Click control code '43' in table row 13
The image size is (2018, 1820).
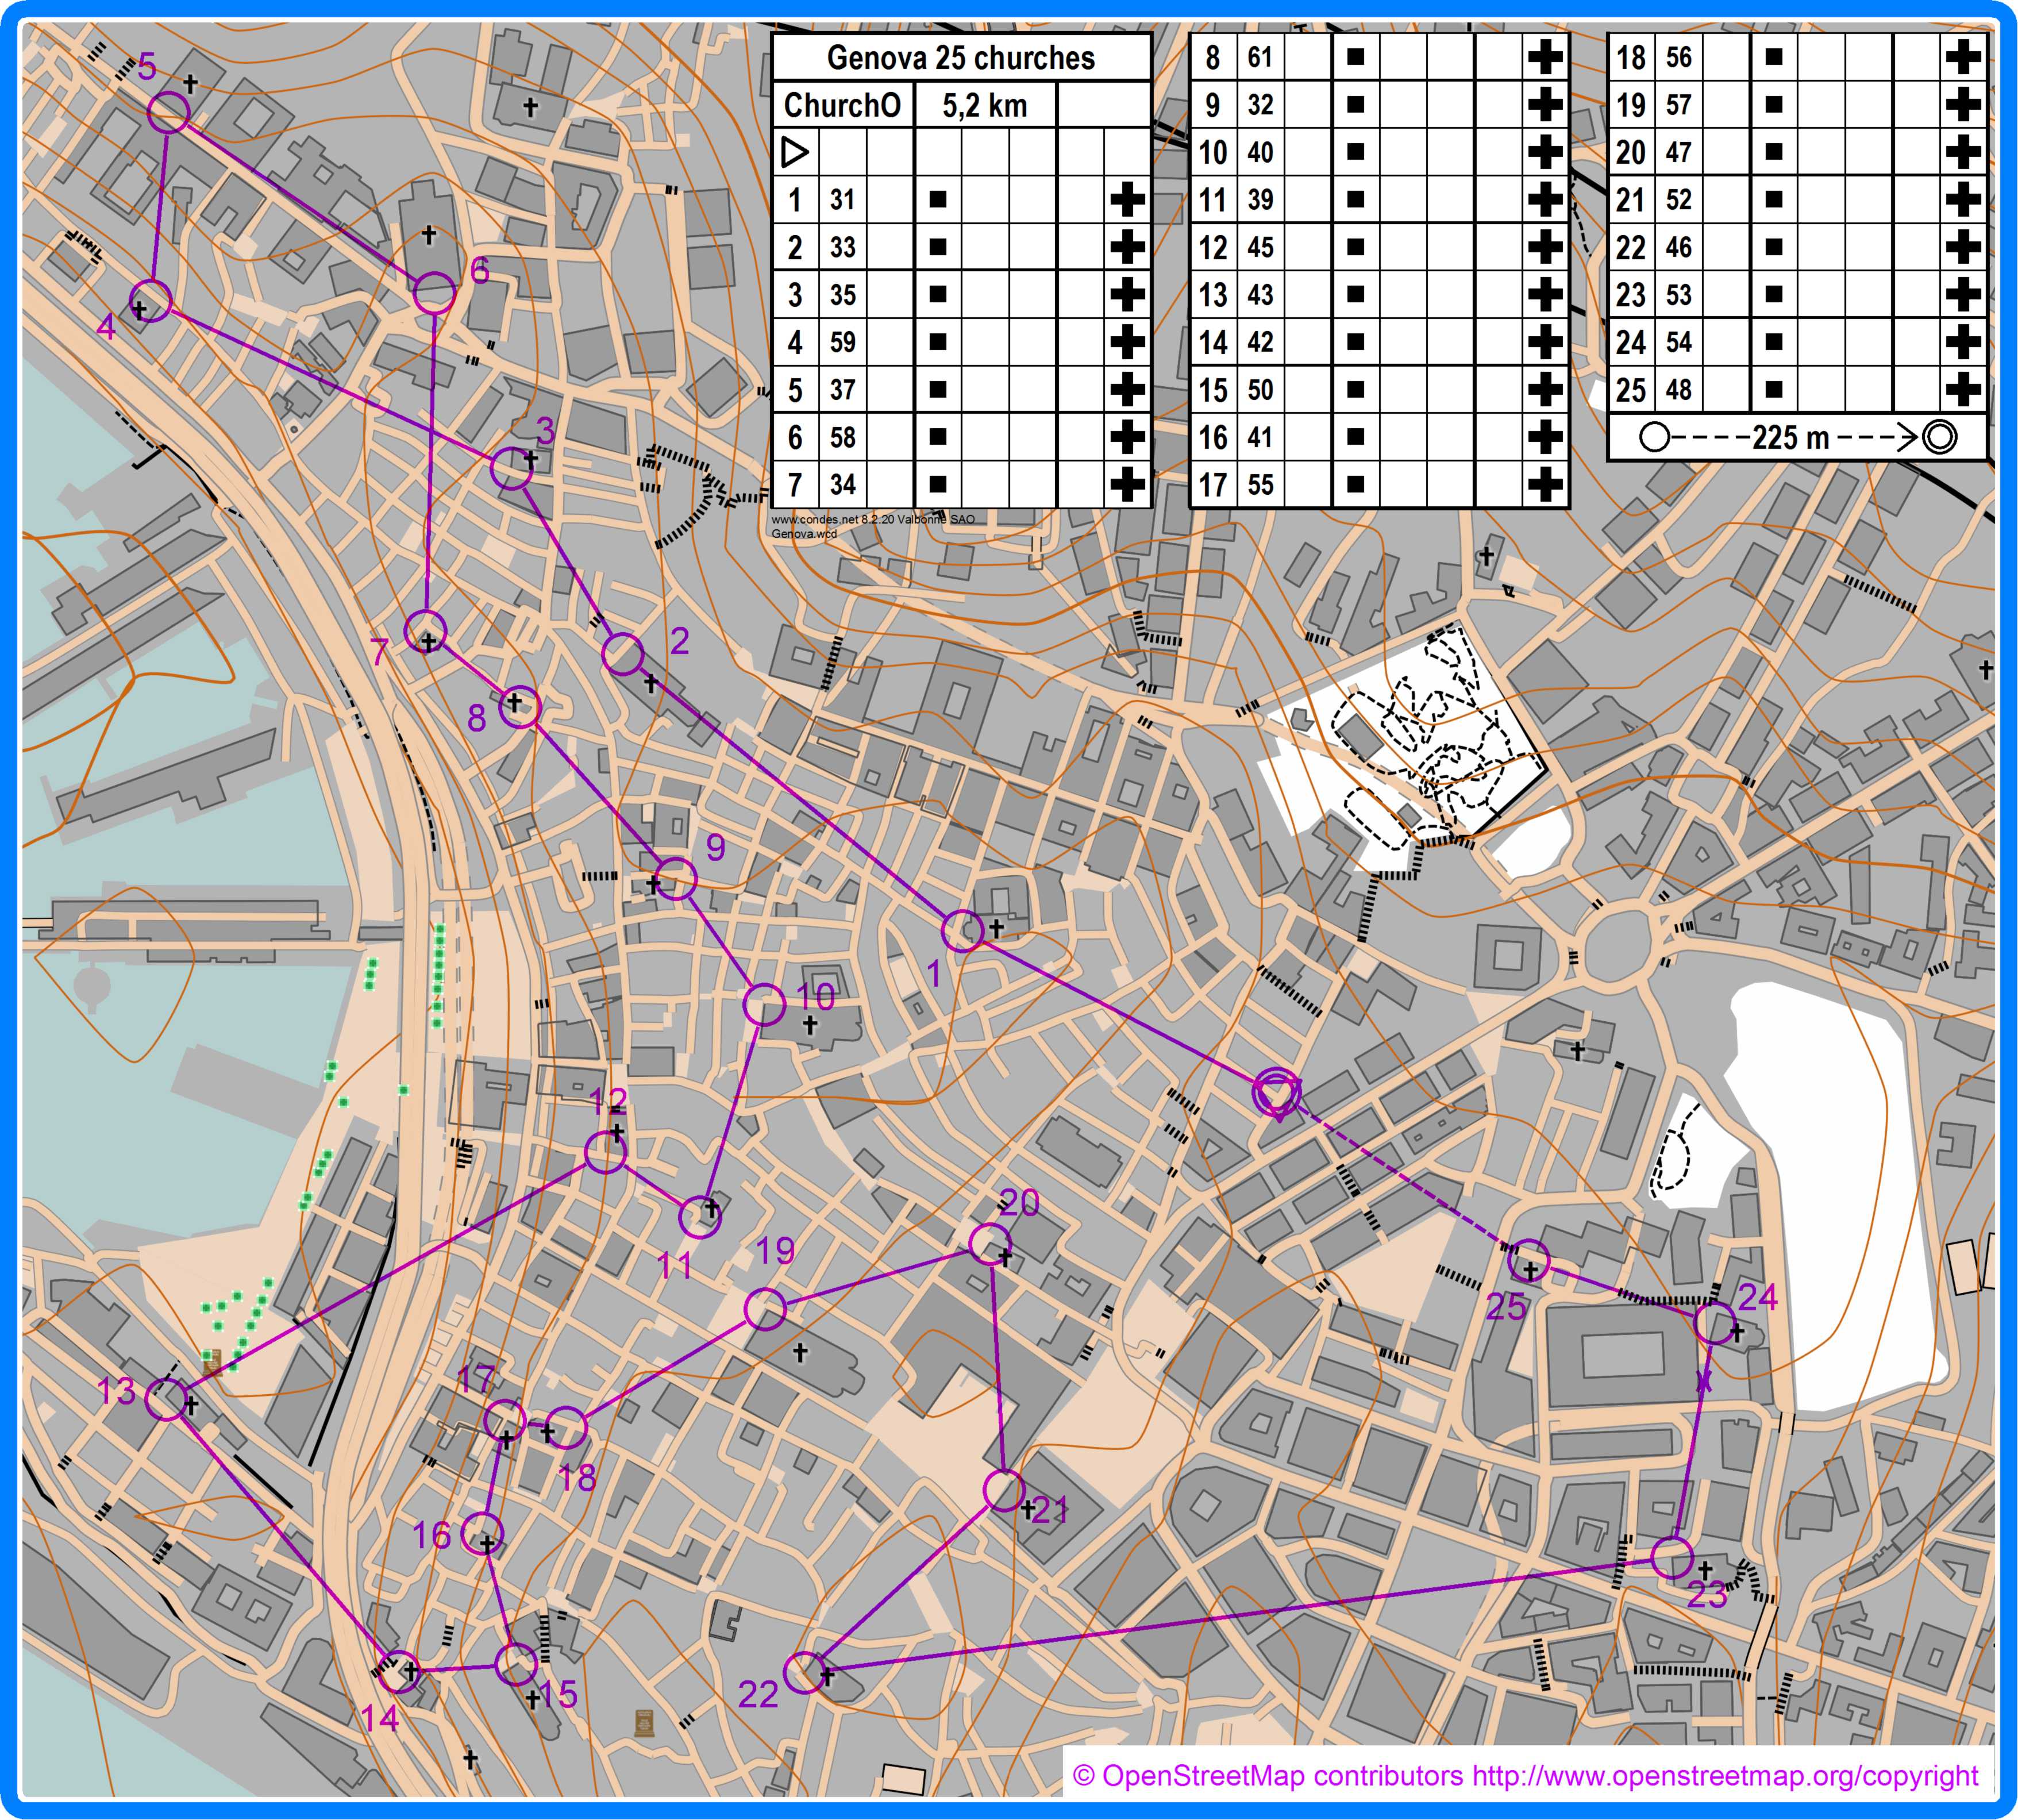click(x=1260, y=295)
